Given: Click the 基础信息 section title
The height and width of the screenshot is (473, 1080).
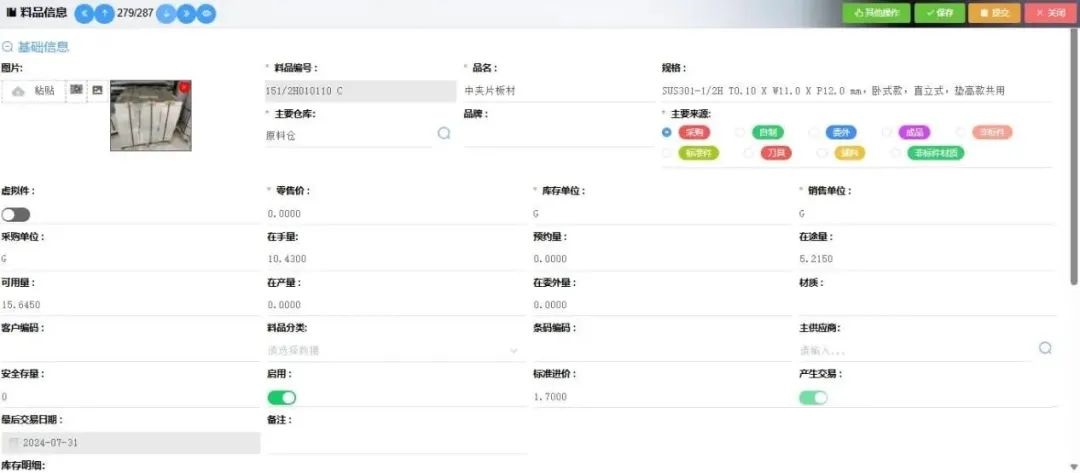Looking at the screenshot, I should (43, 48).
